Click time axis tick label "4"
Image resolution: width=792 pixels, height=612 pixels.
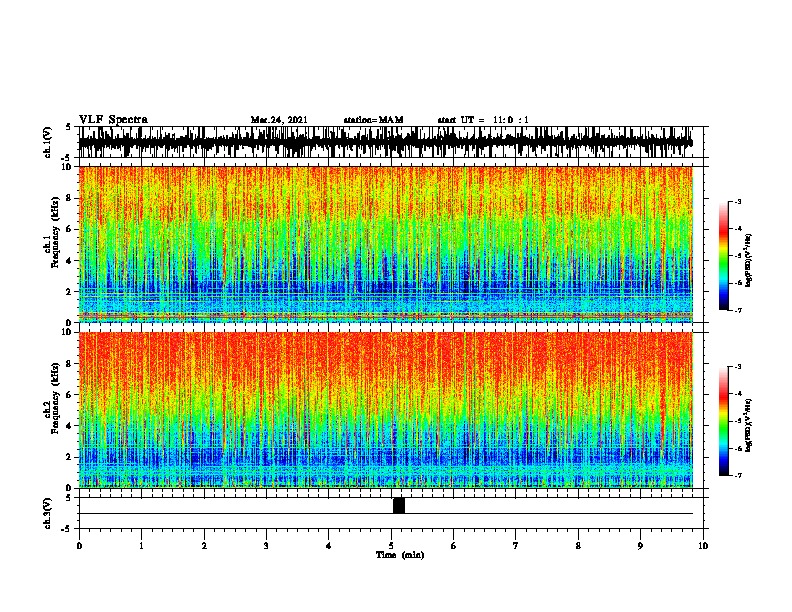[x=328, y=546]
